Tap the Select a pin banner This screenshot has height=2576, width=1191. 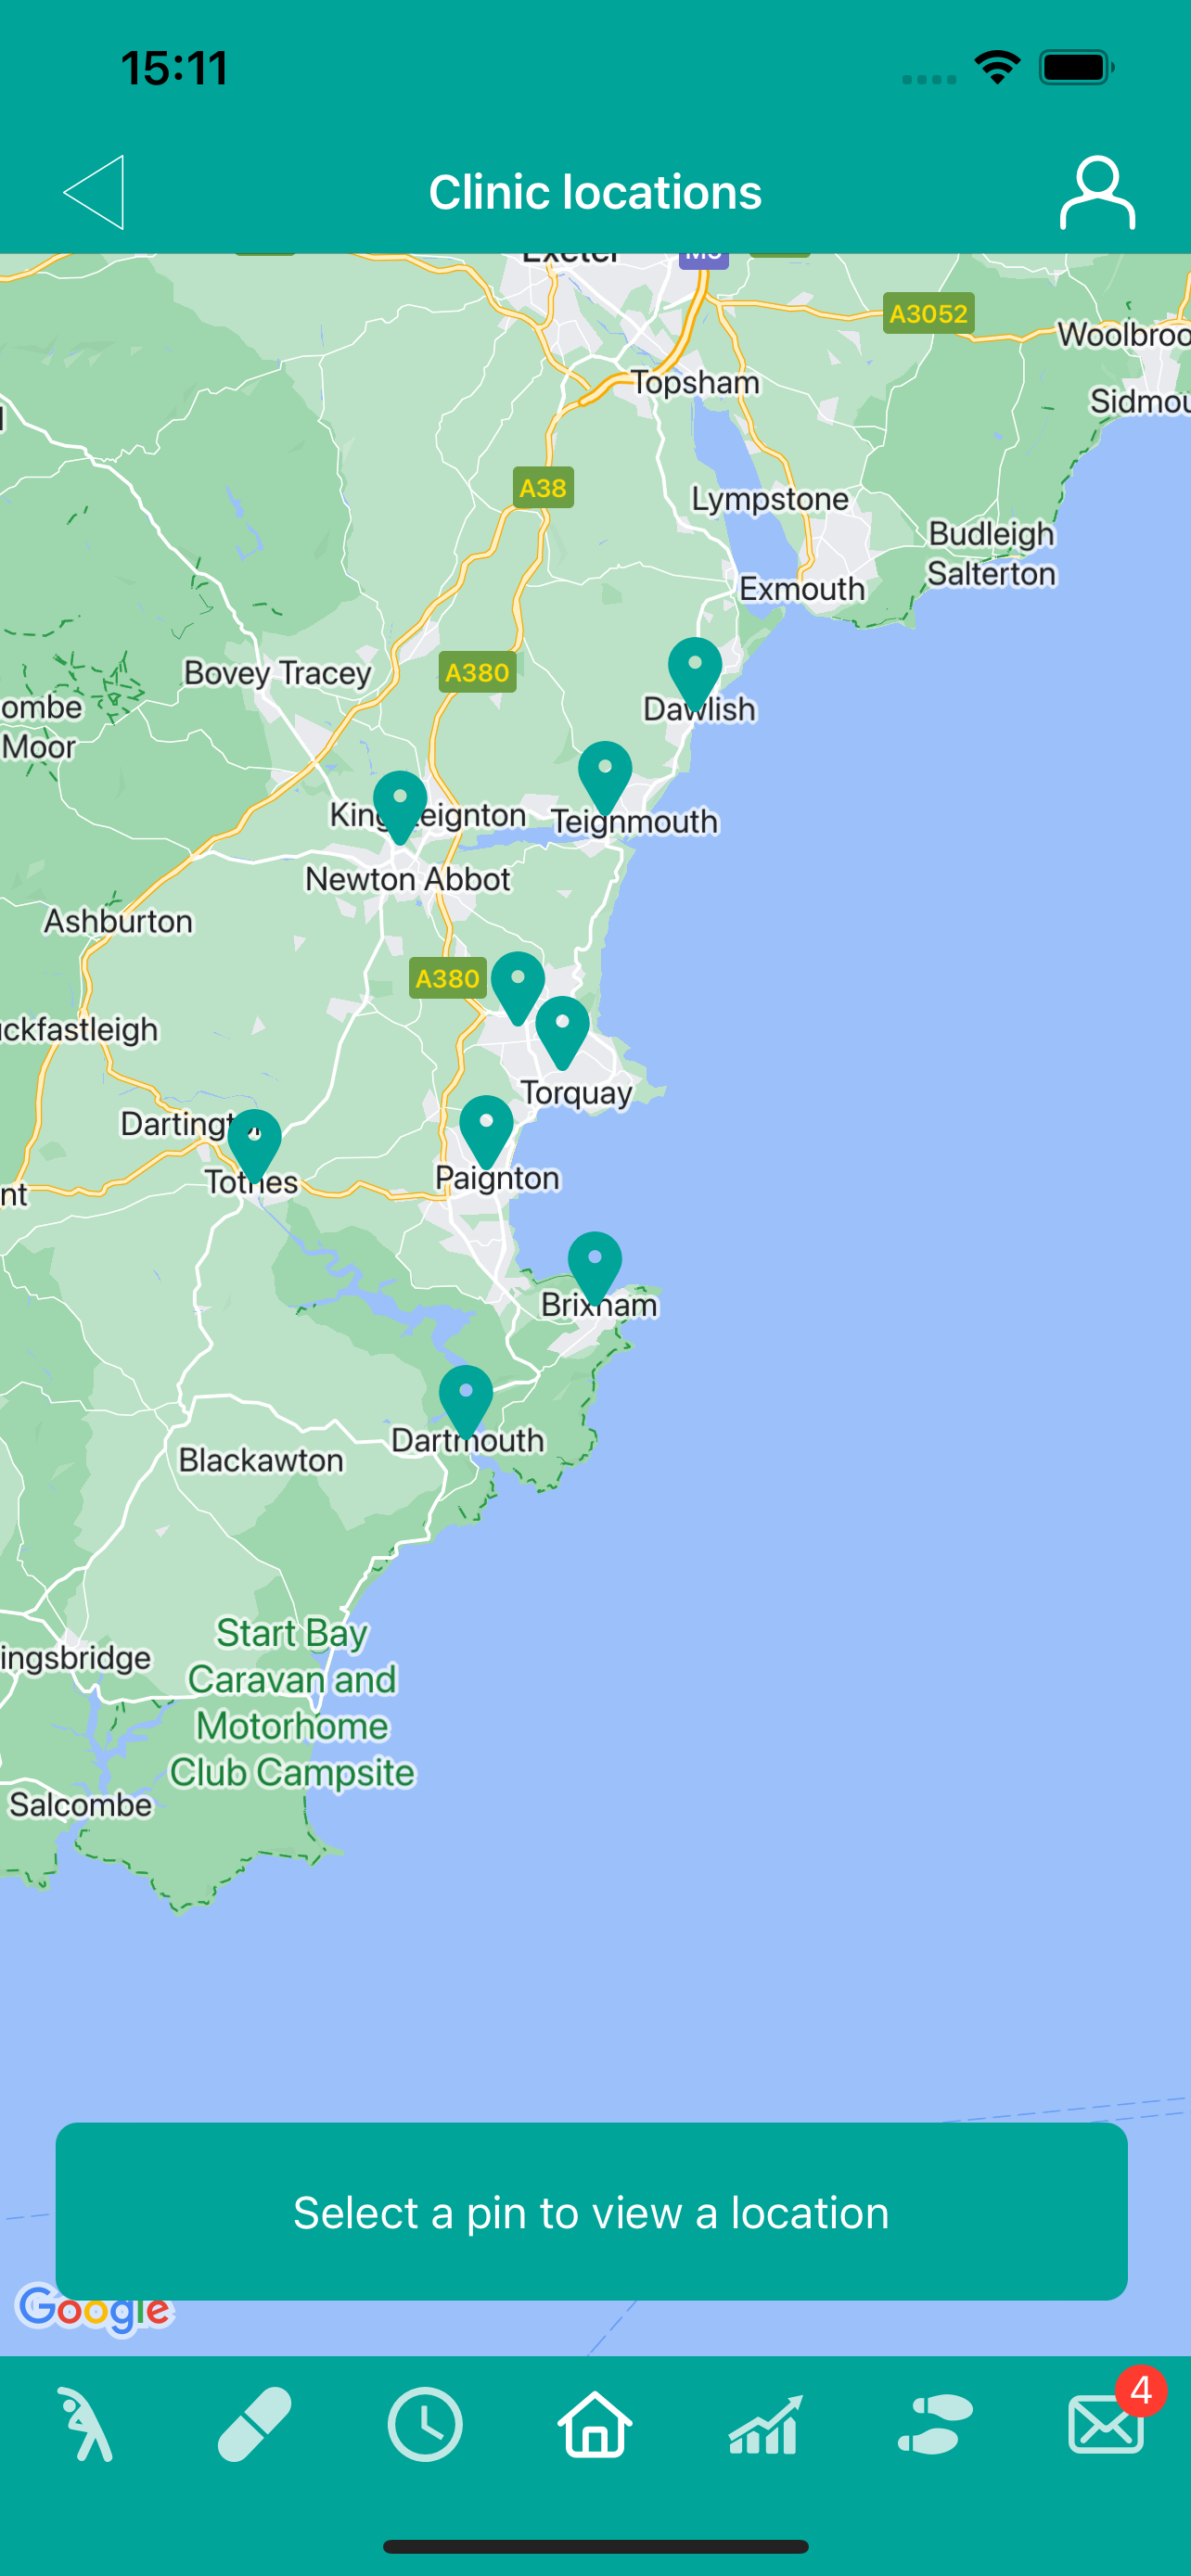tap(592, 2211)
